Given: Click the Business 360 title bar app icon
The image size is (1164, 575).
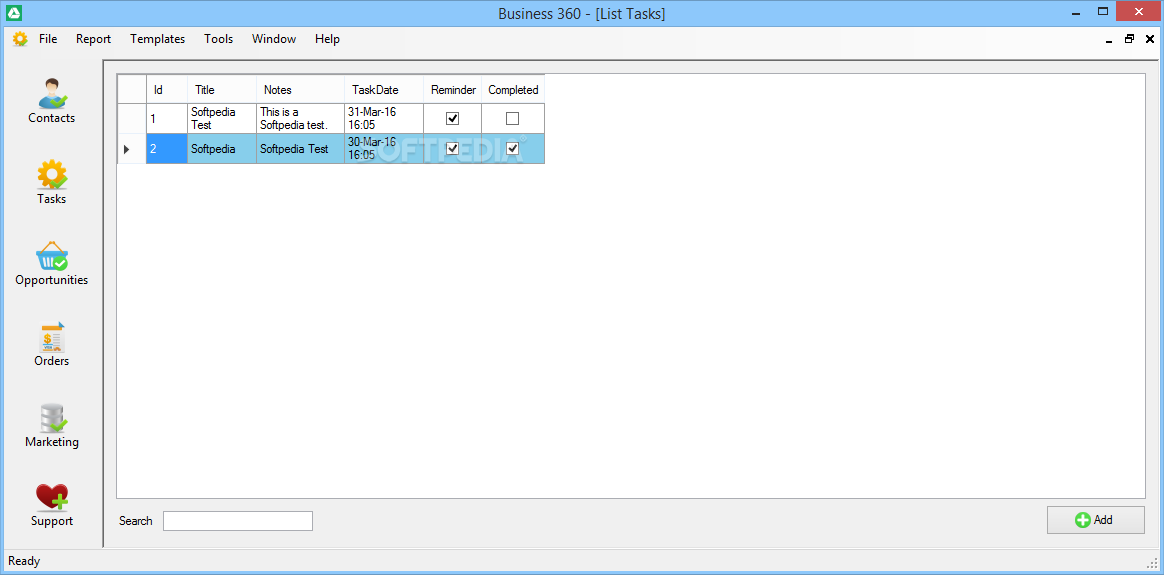Looking at the screenshot, I should click(x=14, y=13).
